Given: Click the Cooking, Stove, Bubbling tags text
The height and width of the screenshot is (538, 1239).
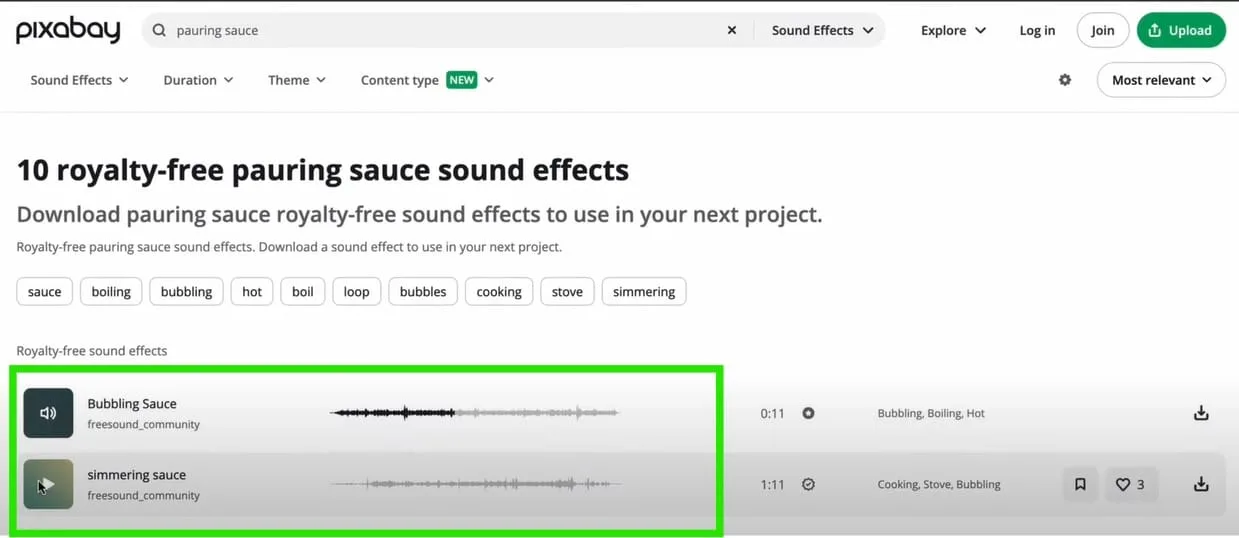Looking at the screenshot, I should 939,484.
